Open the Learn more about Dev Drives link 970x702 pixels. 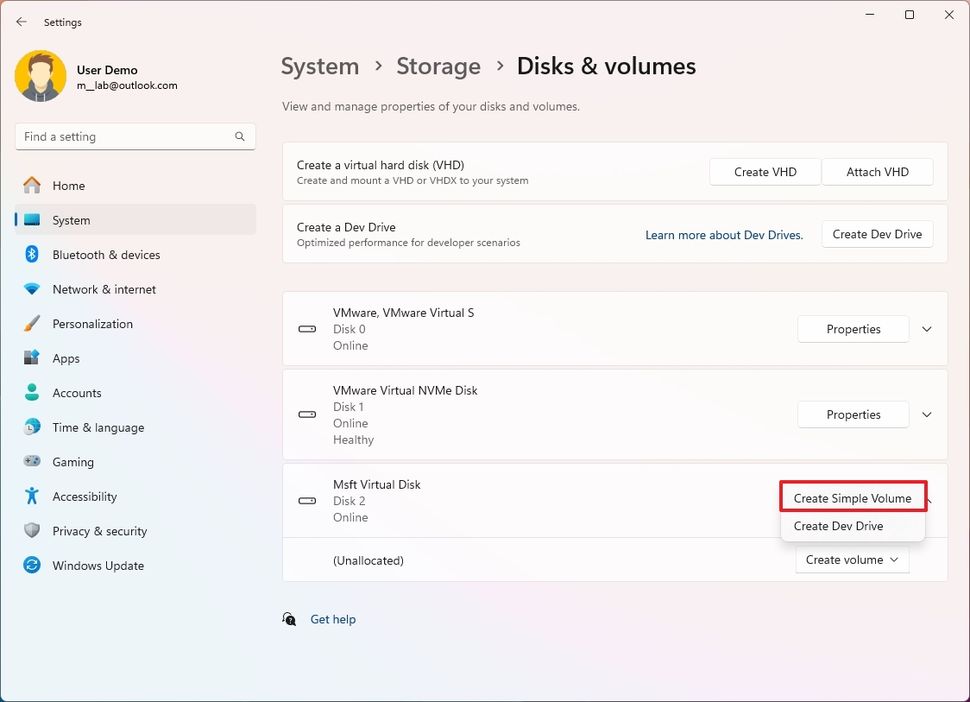tap(724, 234)
